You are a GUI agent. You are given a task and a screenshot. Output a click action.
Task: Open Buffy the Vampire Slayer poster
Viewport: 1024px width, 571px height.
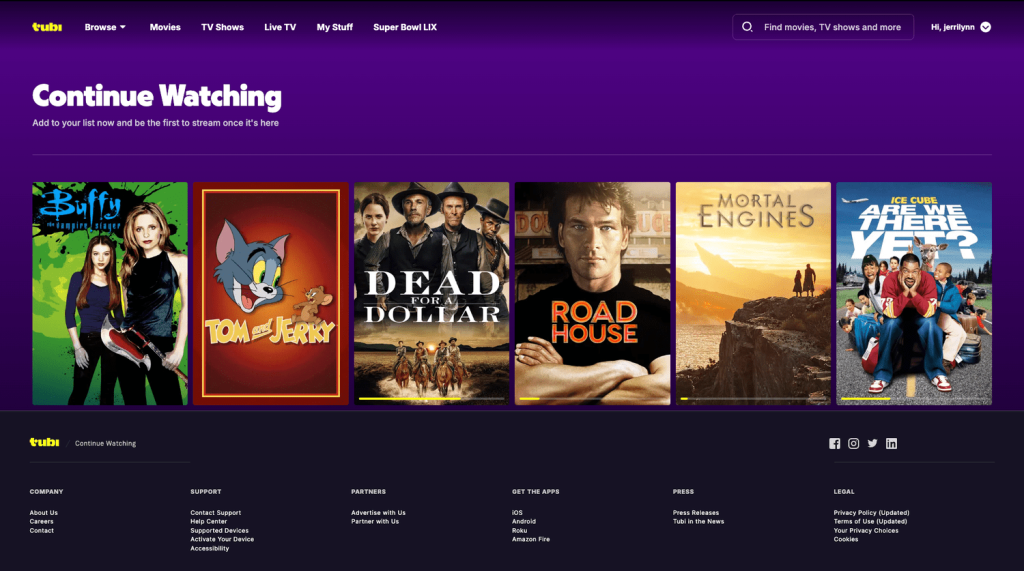coord(110,293)
